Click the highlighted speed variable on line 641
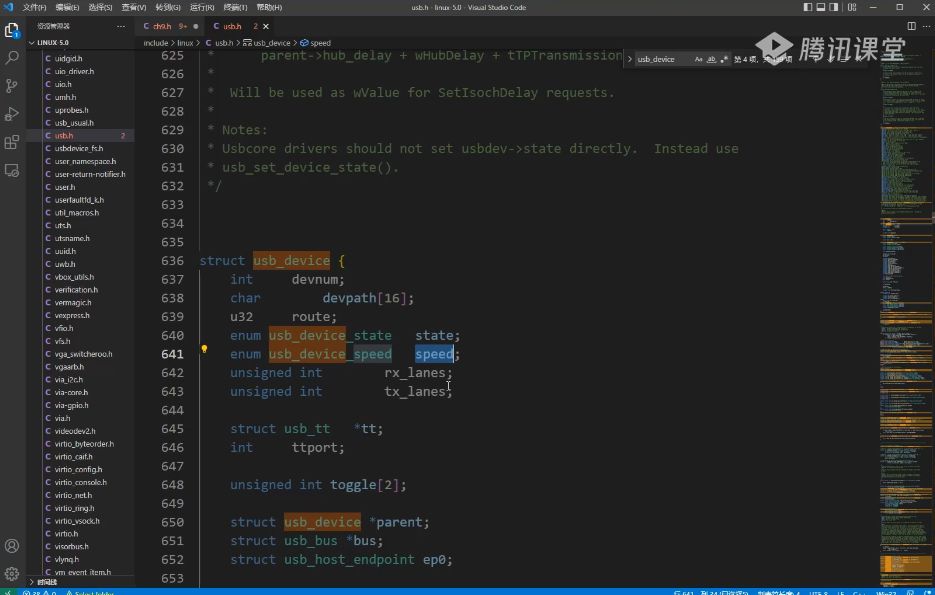Image resolution: width=935 pixels, height=595 pixels. pos(434,354)
